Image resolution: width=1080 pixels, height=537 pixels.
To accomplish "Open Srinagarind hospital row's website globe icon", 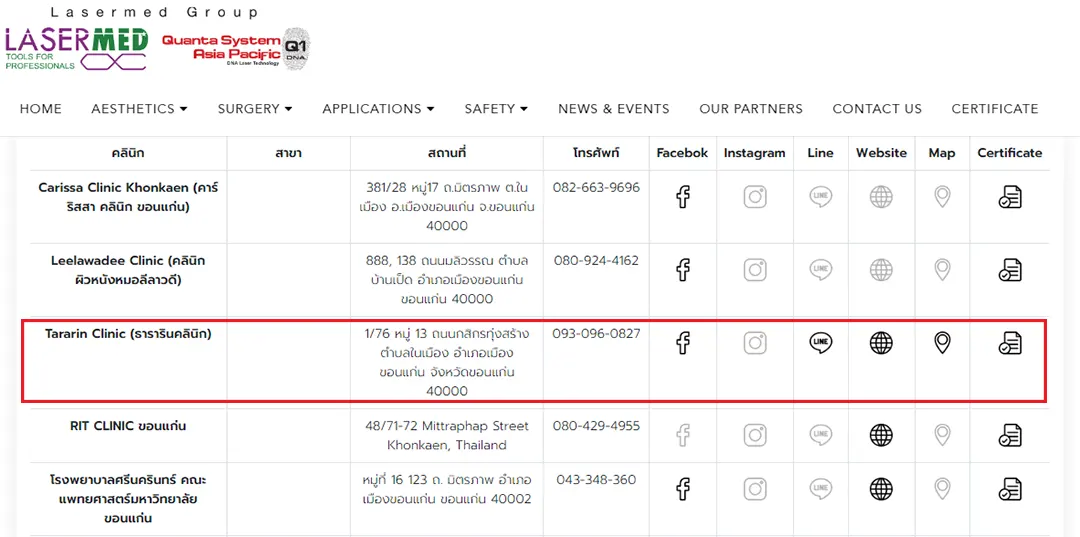I will (881, 489).
